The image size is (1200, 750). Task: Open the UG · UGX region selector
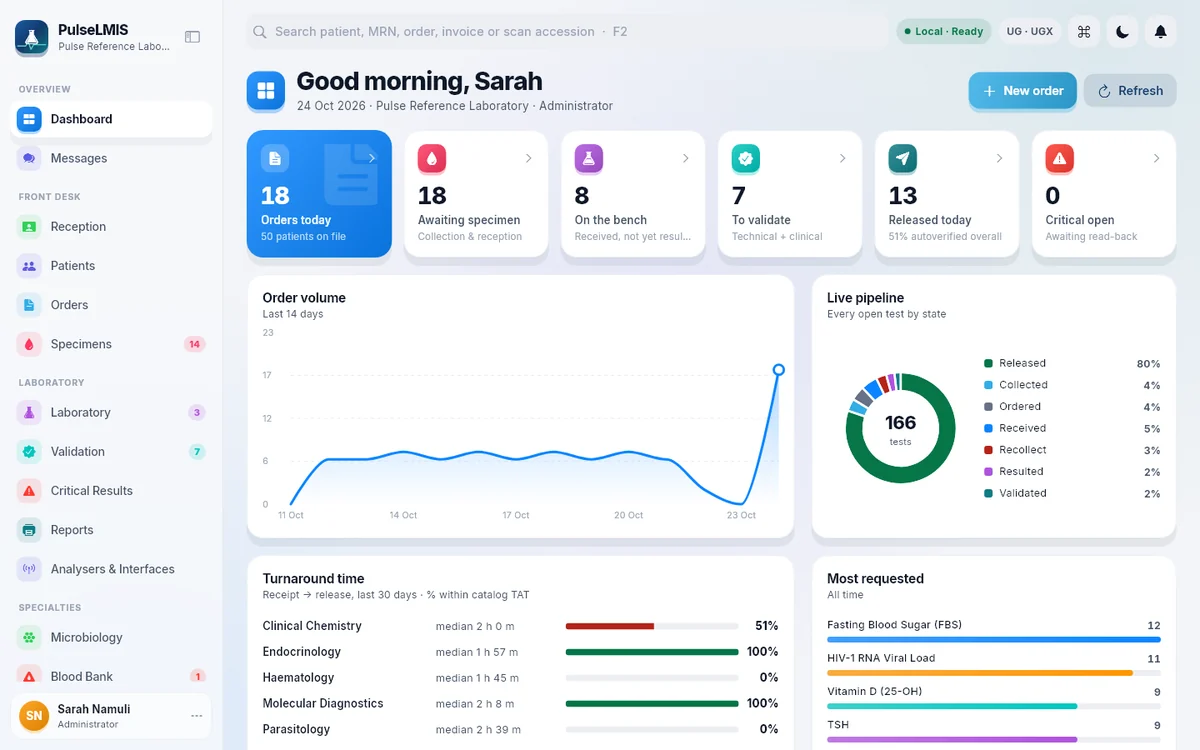pos(1030,32)
